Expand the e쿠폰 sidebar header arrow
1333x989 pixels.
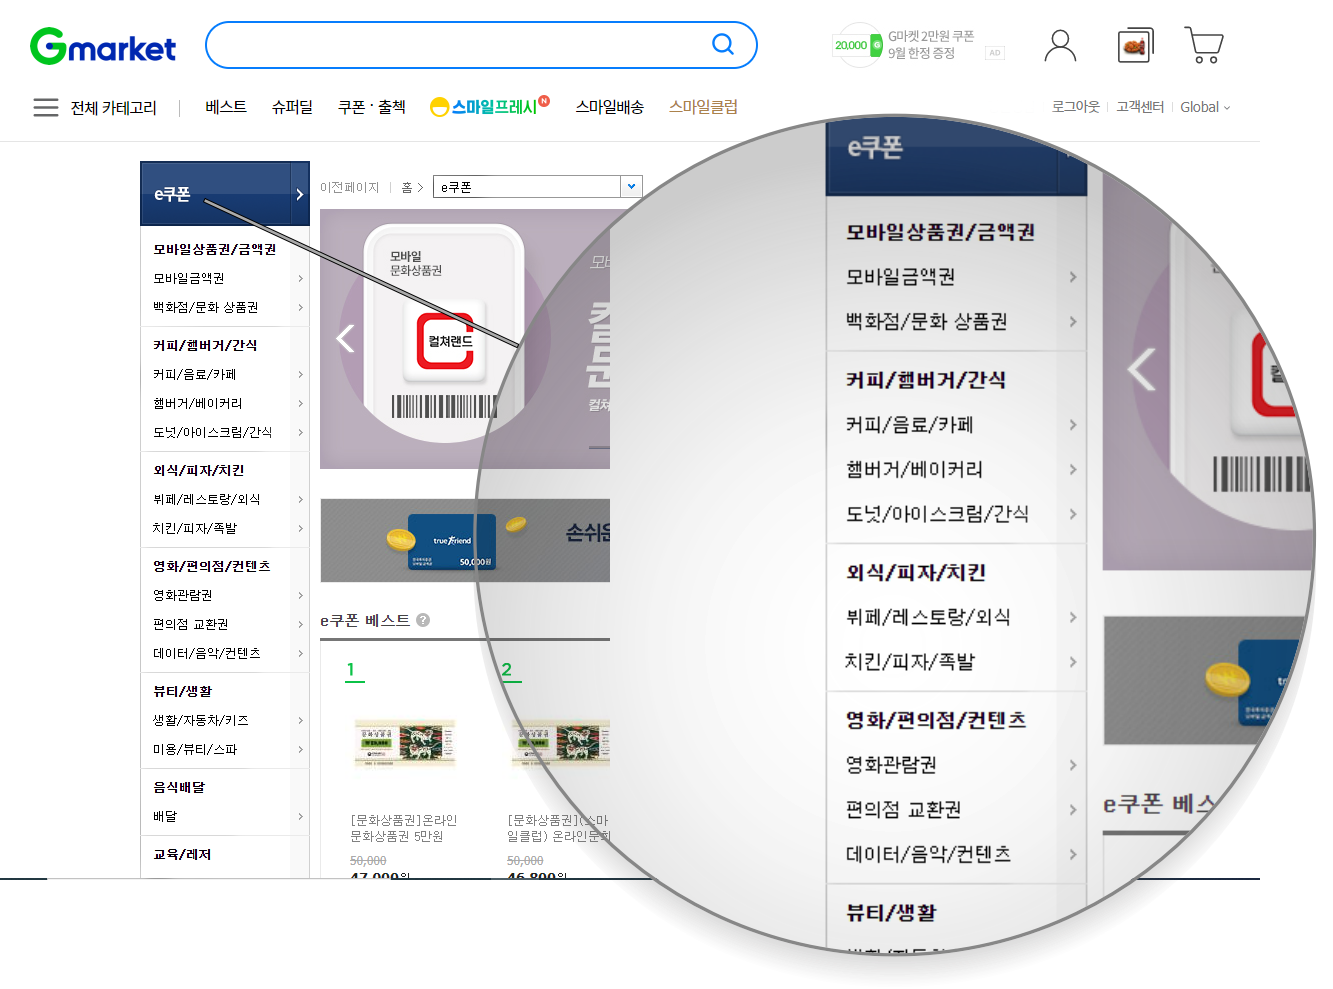pos(299,194)
